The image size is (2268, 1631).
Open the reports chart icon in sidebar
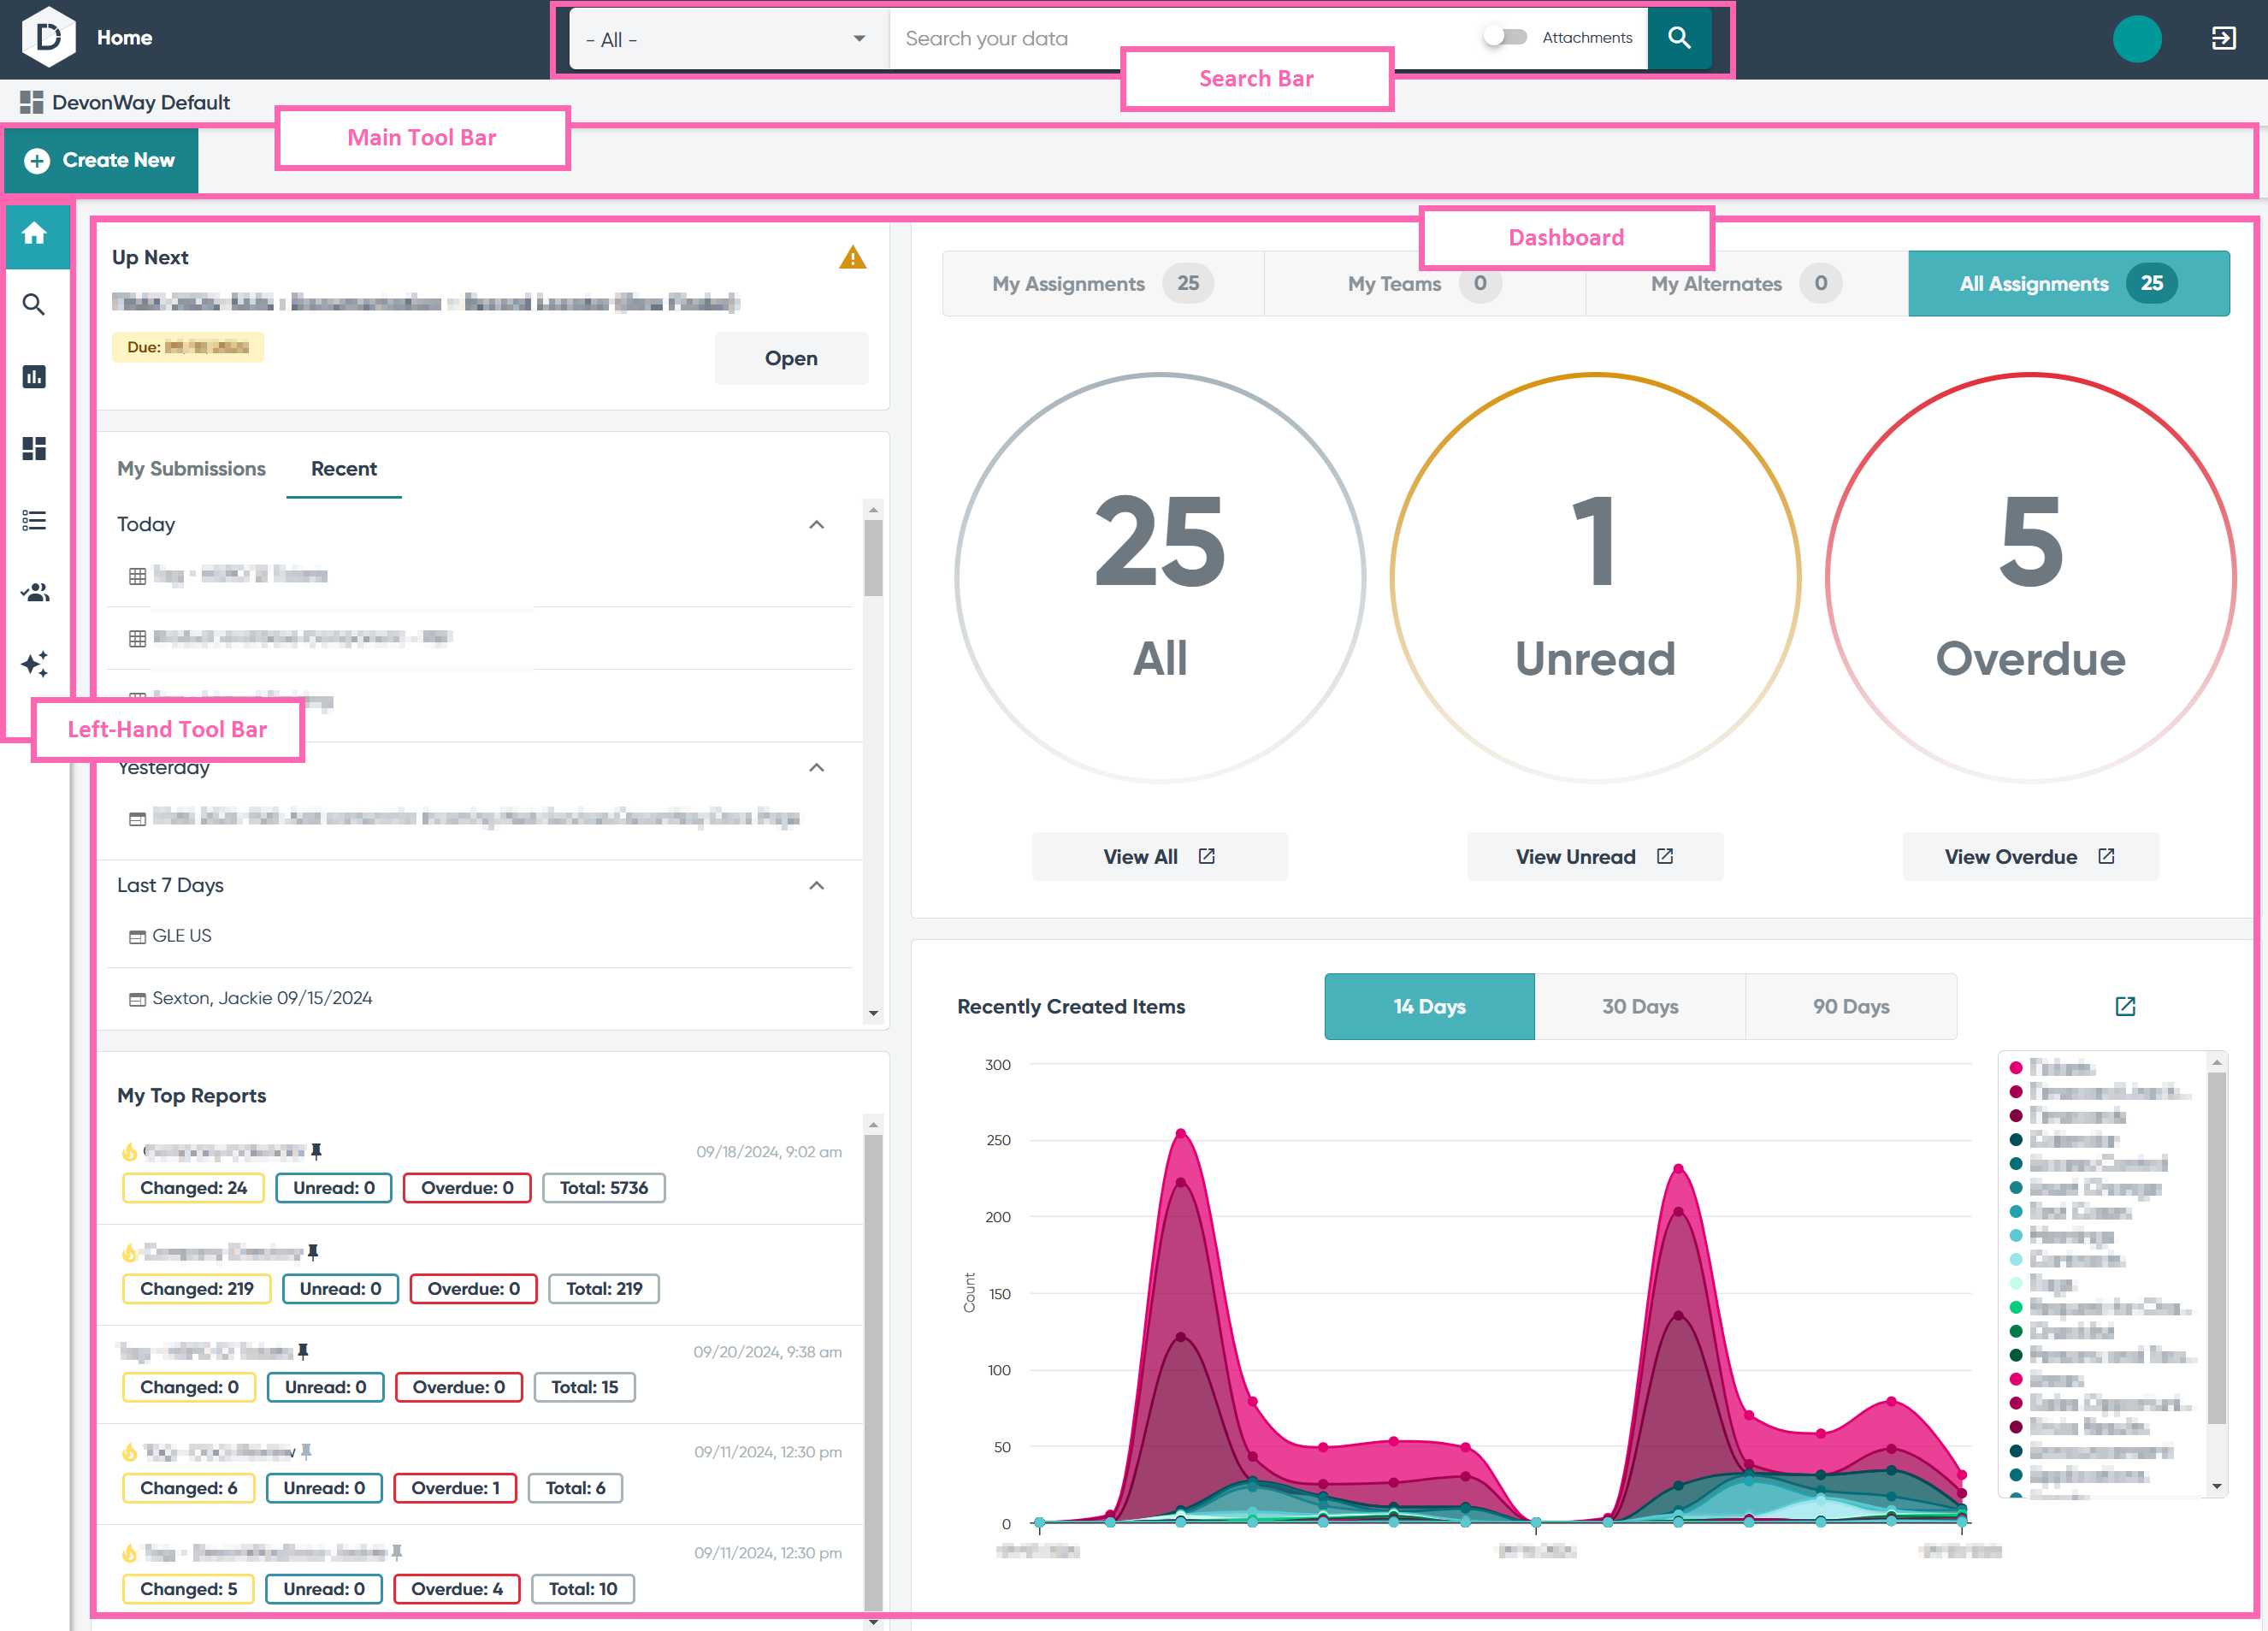(34, 377)
